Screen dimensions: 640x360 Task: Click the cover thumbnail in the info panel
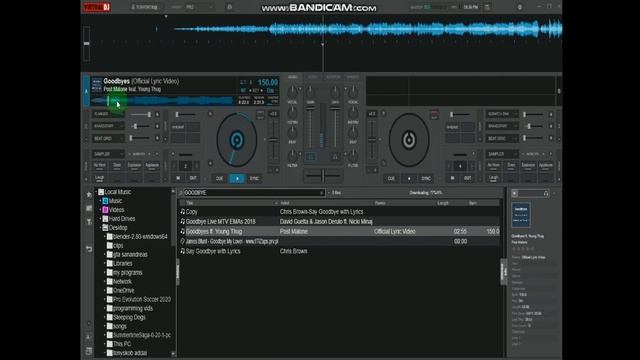click(521, 215)
